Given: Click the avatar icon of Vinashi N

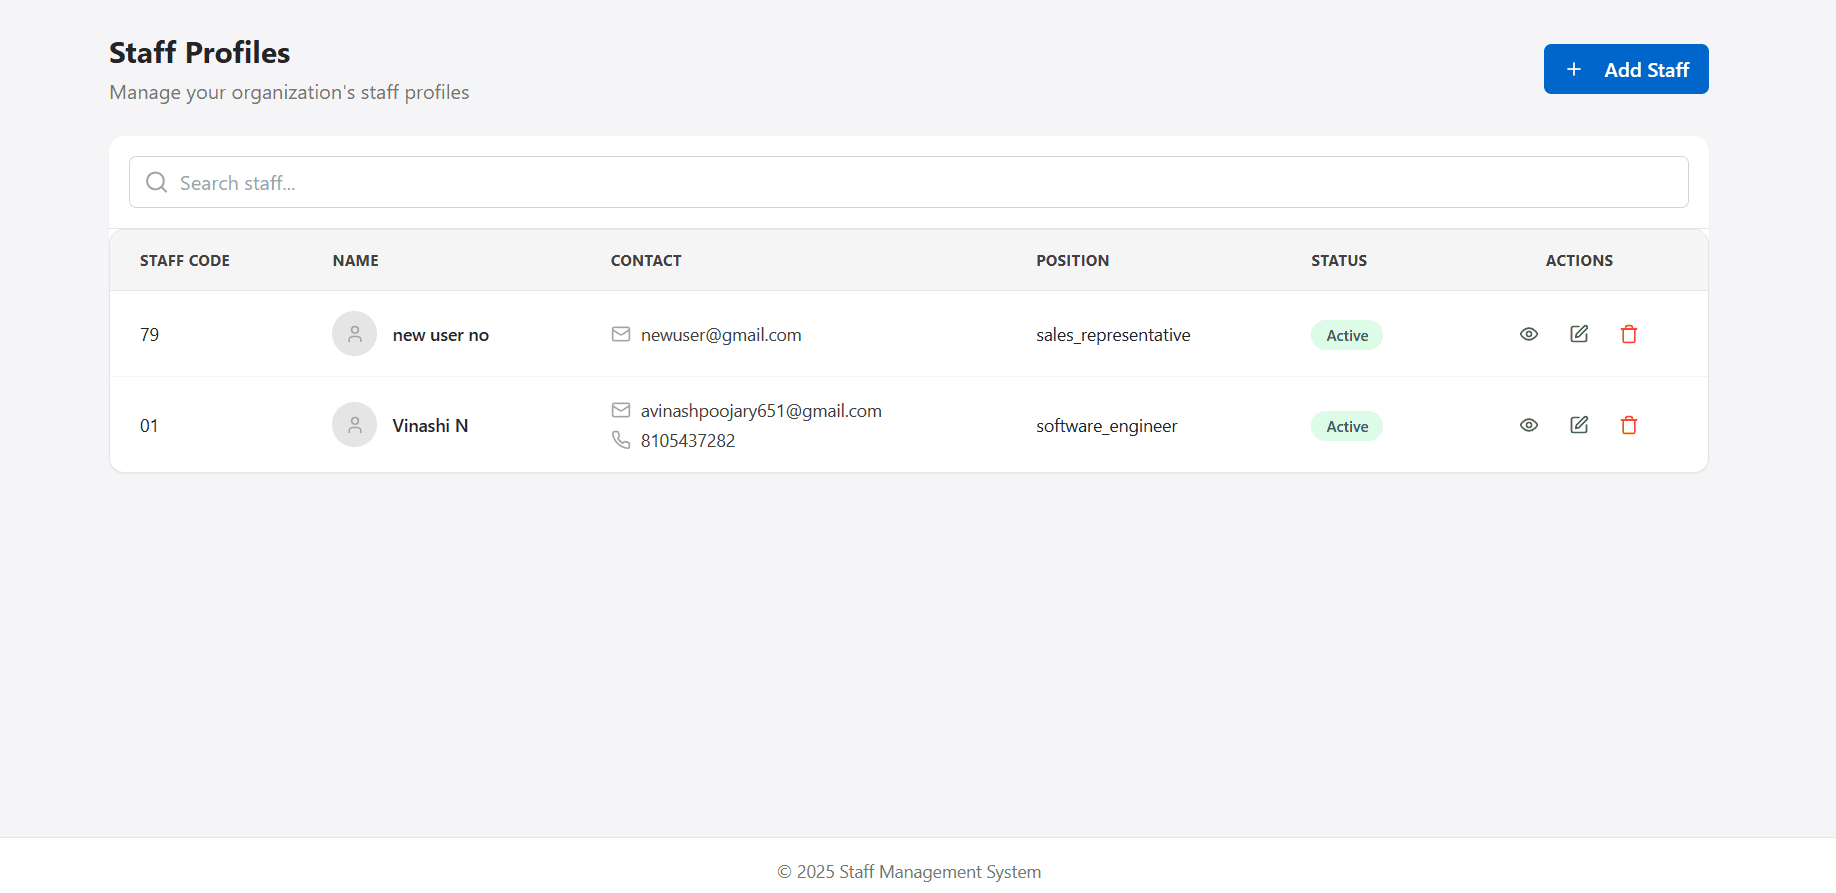Looking at the screenshot, I should pyautogui.click(x=354, y=425).
